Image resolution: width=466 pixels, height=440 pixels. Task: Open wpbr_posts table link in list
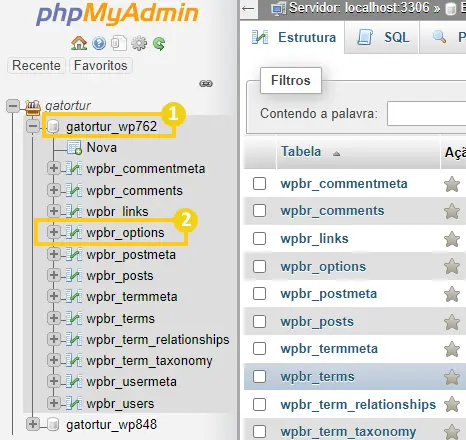pos(317,322)
